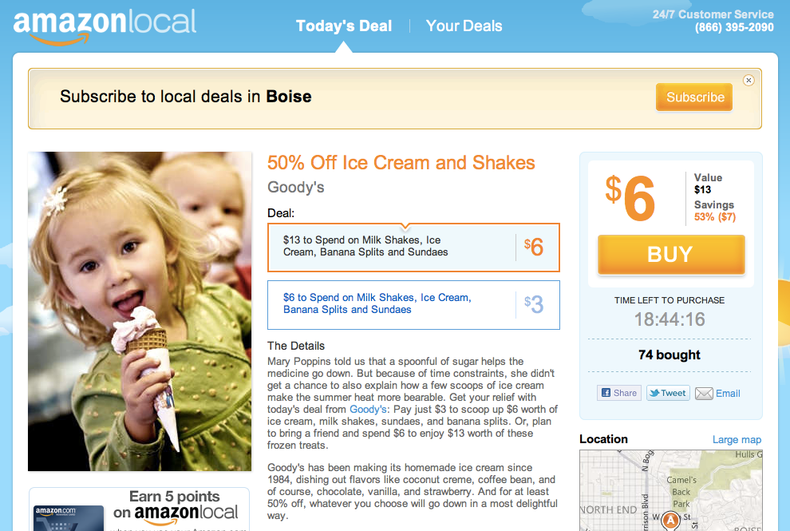Click the girl with ice cream photo
Viewport: 790px width, 531px height.
(140, 311)
